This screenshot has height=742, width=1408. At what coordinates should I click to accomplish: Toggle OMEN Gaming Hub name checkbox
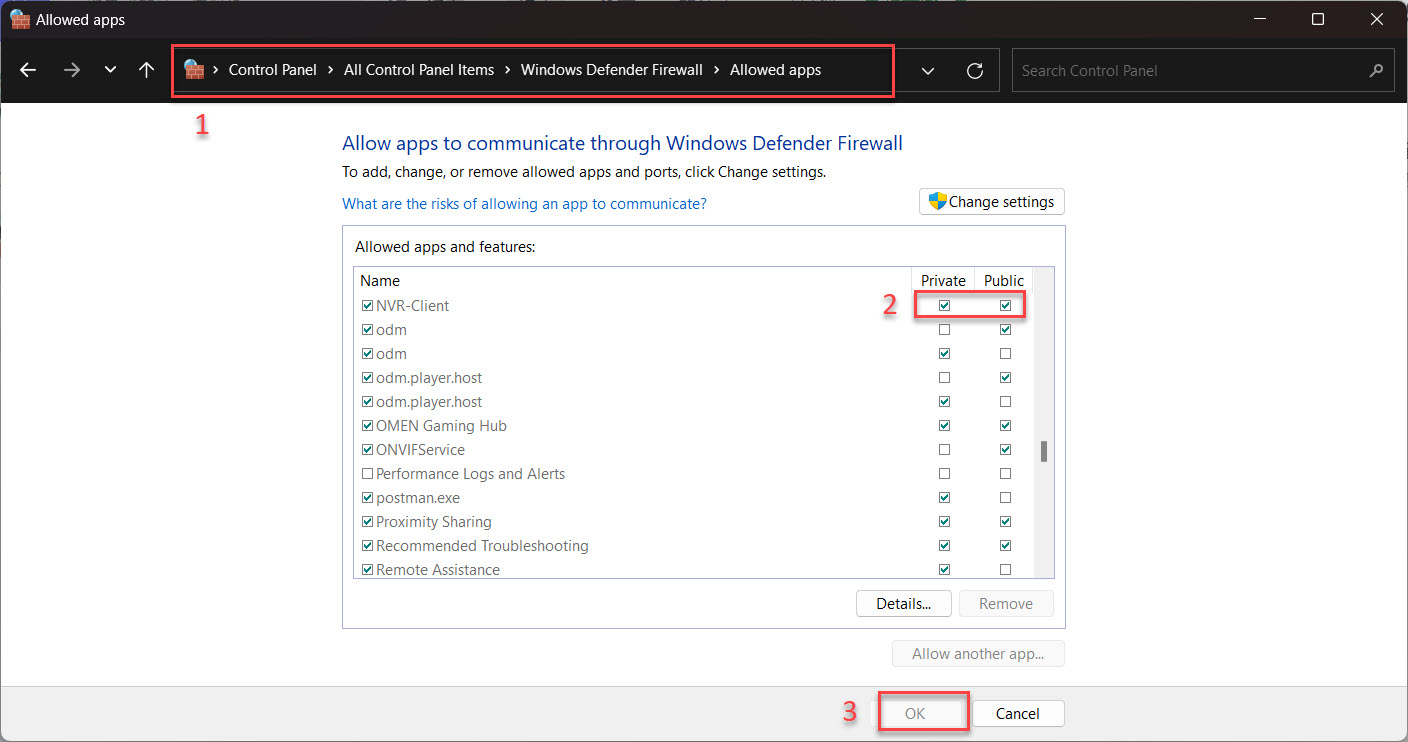pyautogui.click(x=367, y=426)
